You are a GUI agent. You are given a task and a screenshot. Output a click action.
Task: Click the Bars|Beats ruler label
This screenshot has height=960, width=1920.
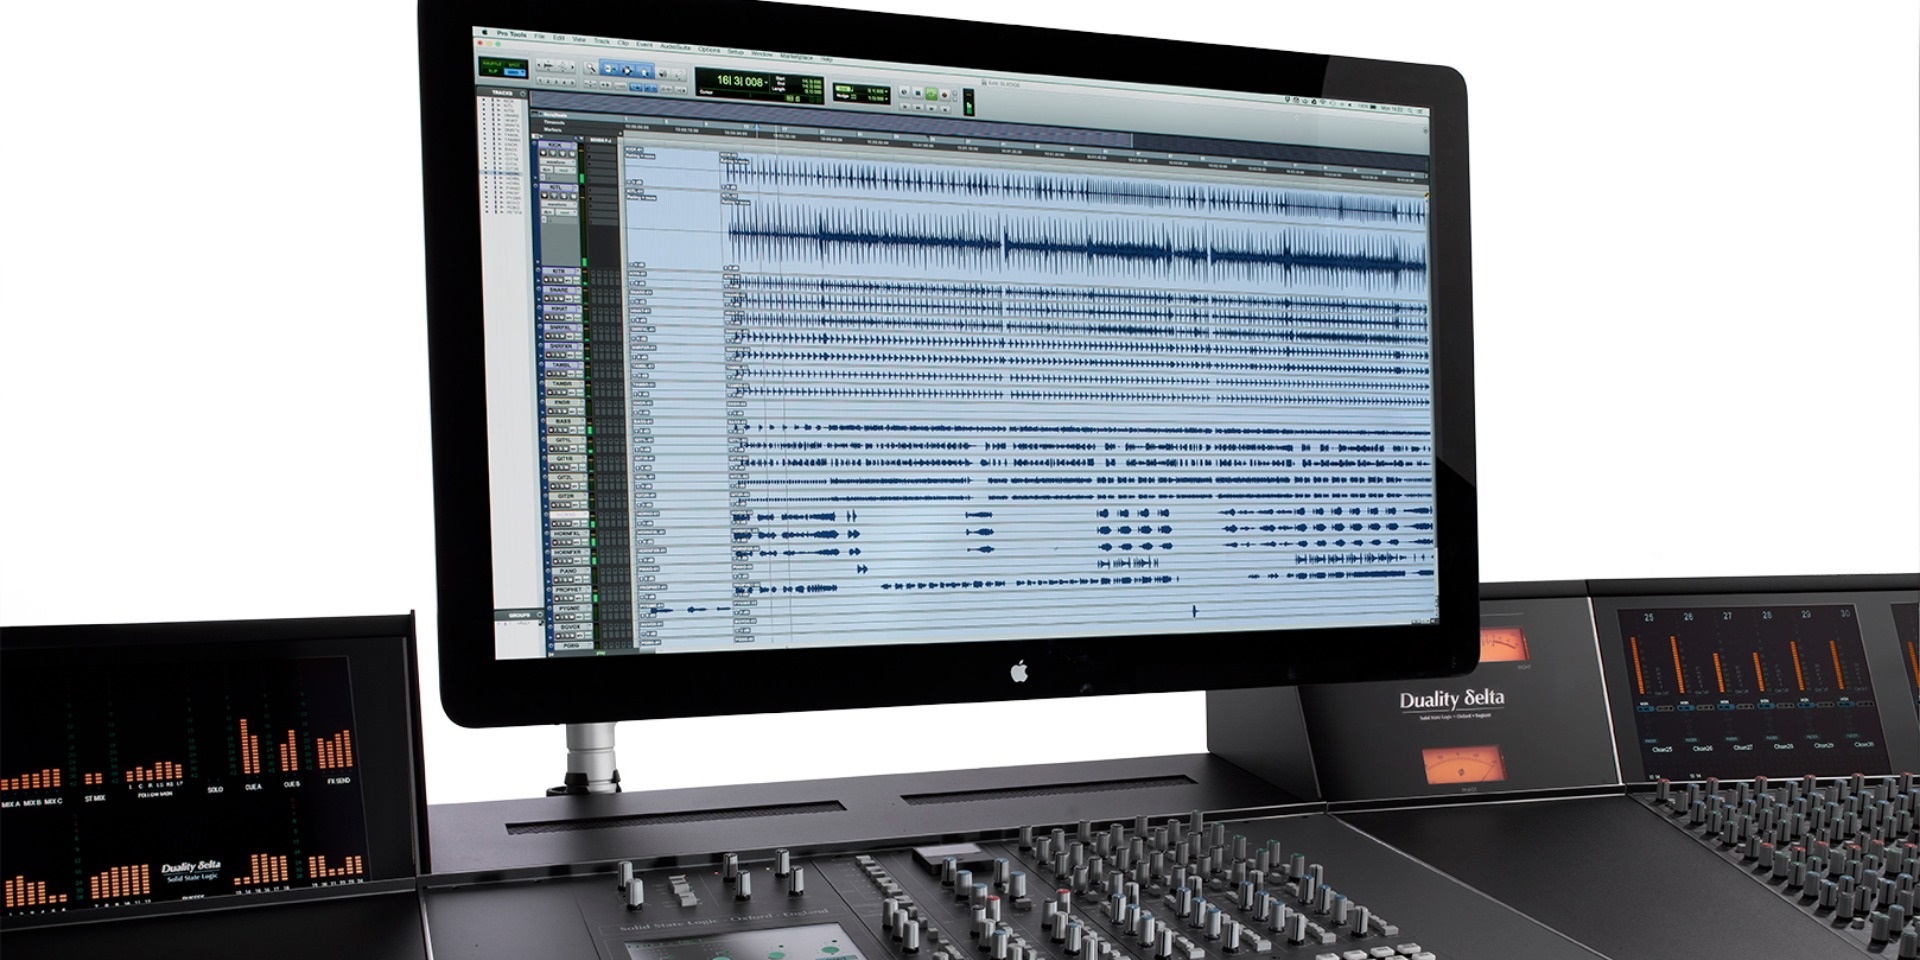pyautogui.click(x=555, y=115)
